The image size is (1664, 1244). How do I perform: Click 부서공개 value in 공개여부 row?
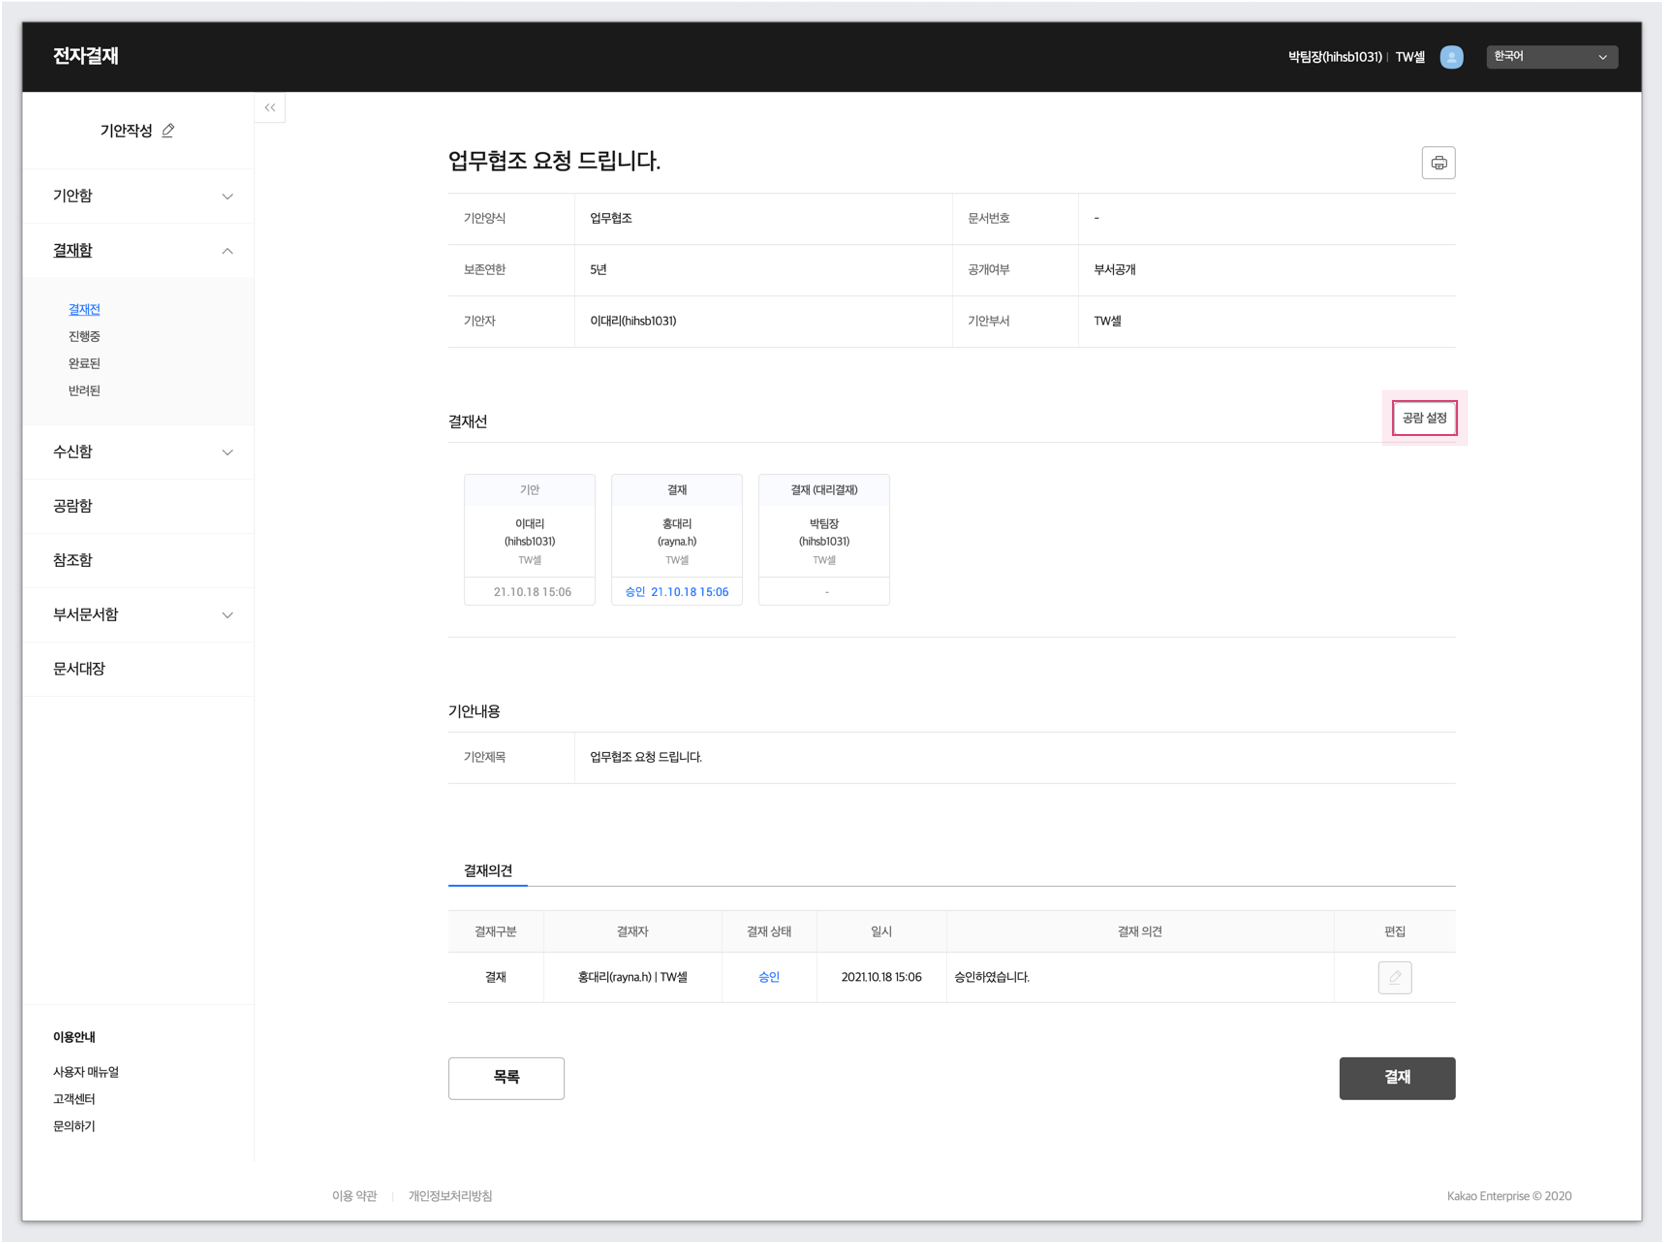(1114, 270)
